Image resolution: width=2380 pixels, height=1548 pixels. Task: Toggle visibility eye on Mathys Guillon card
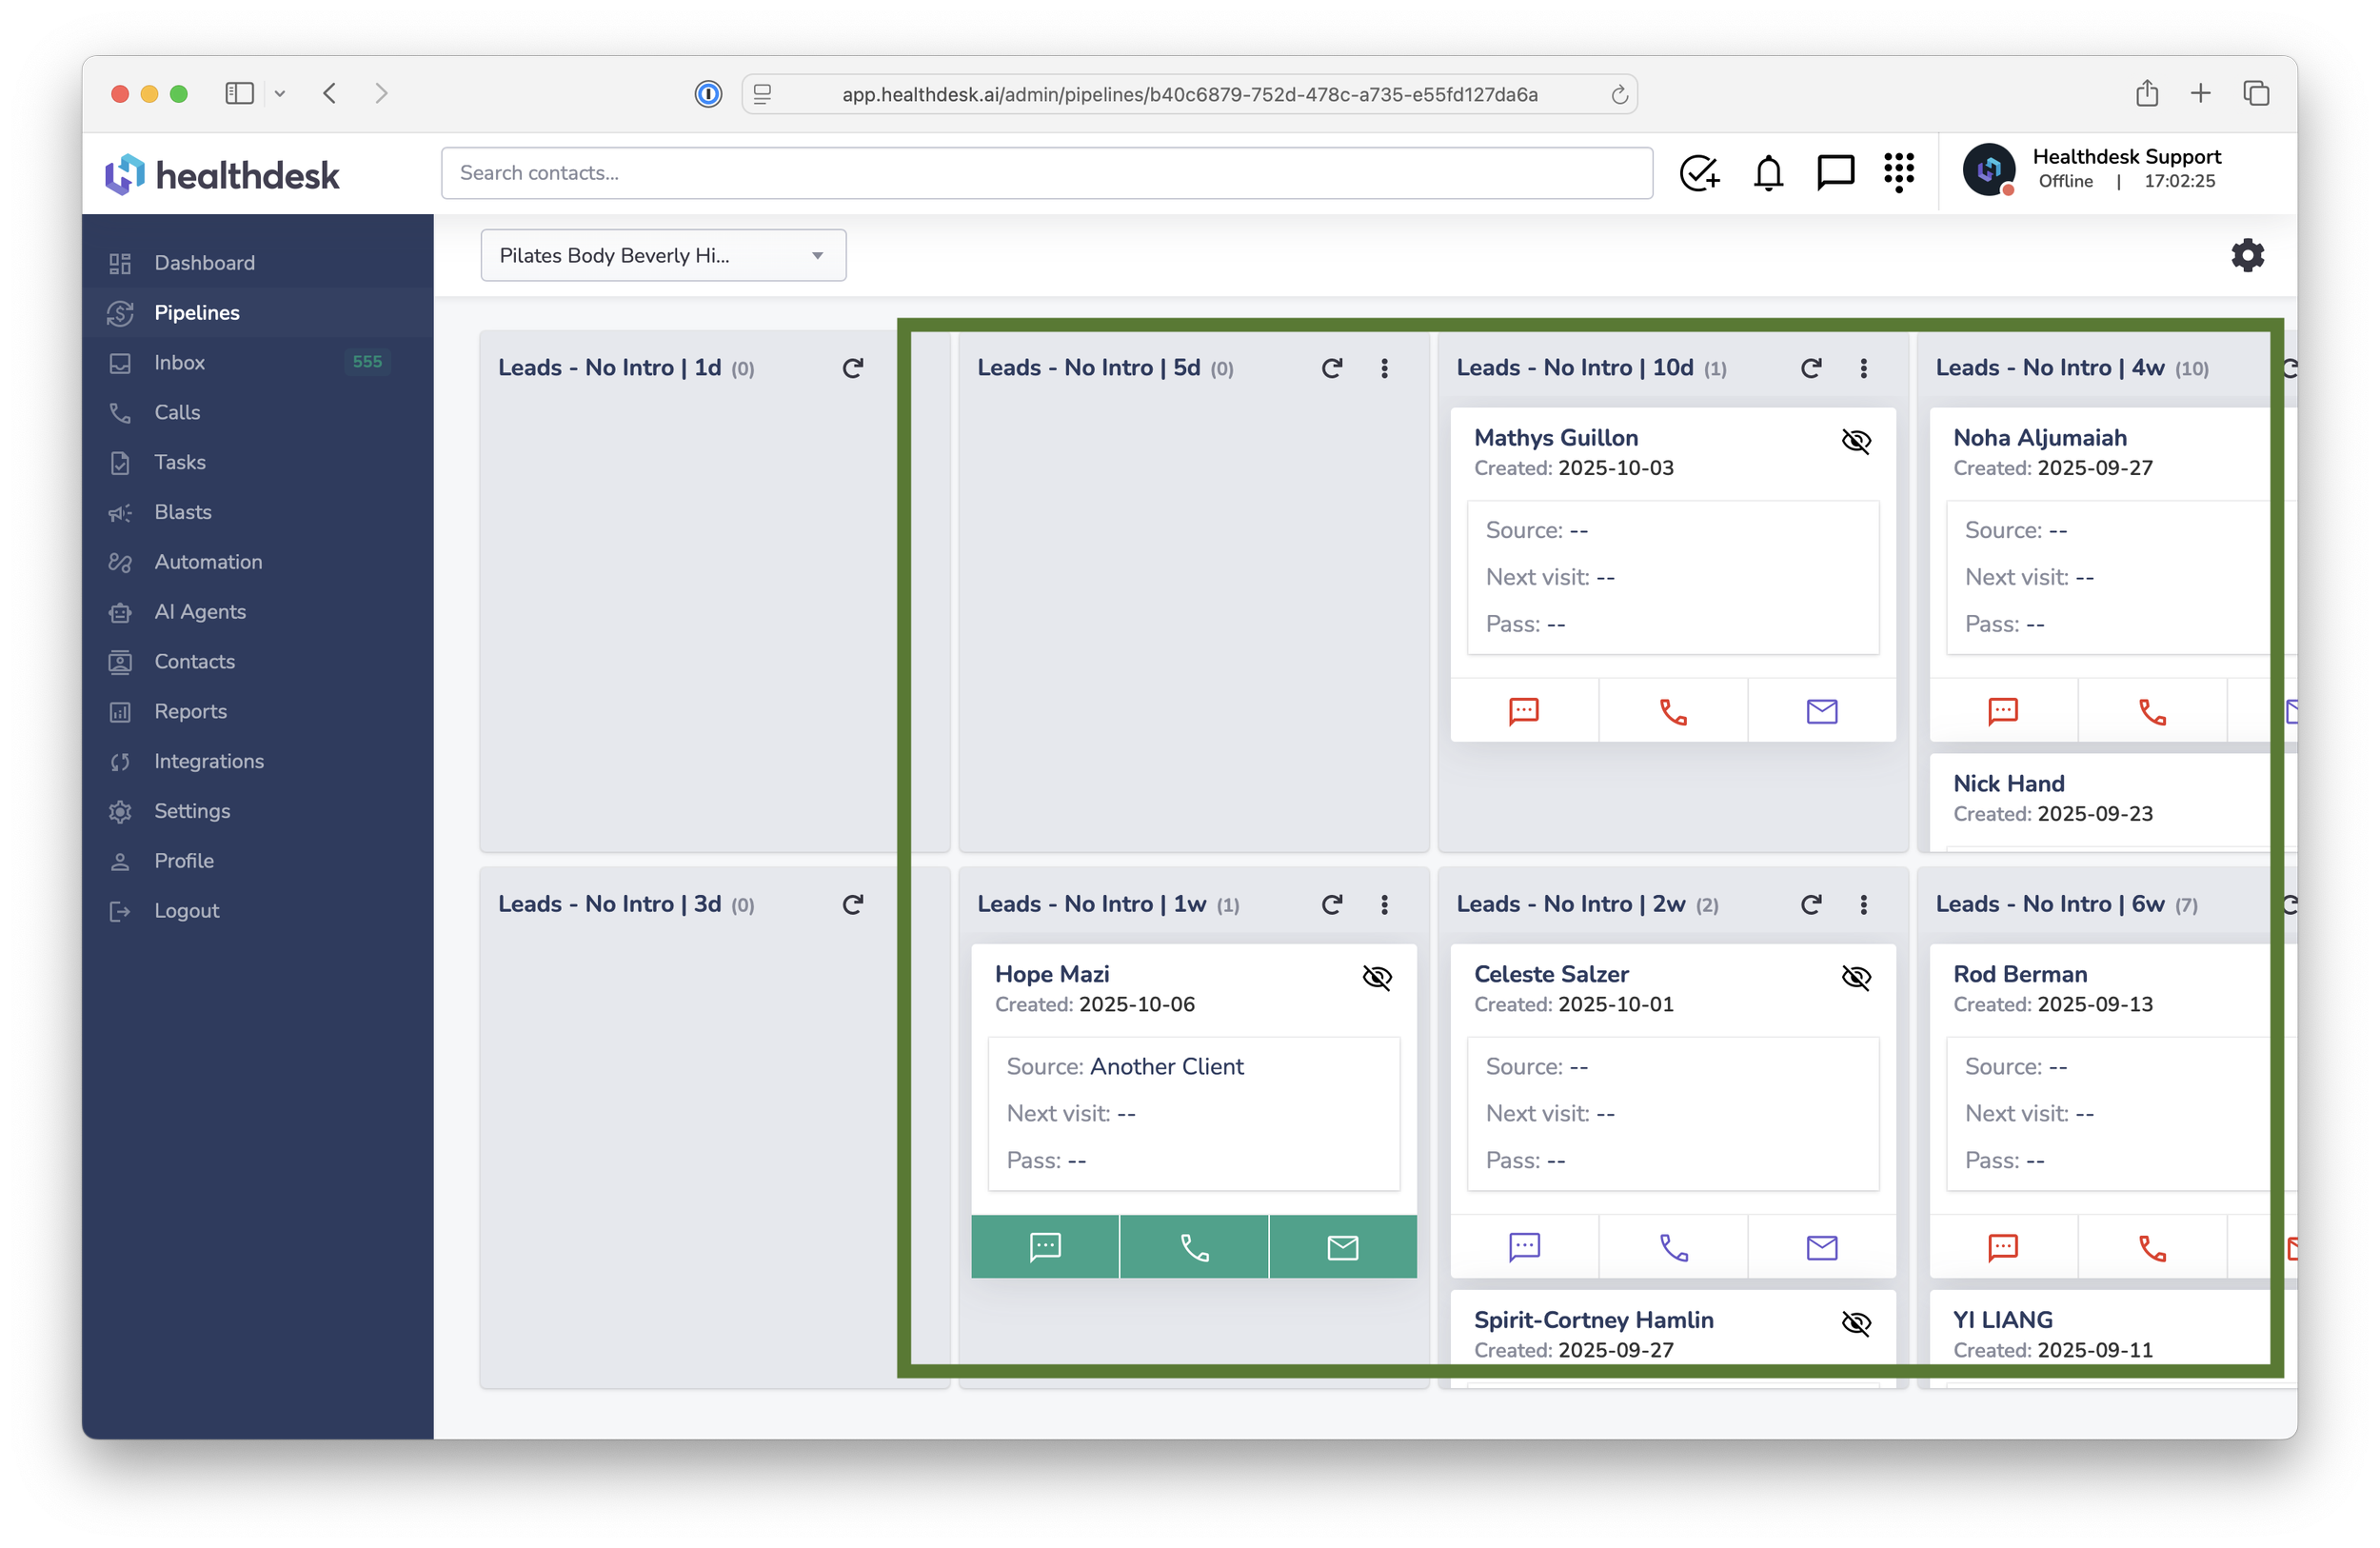point(1855,440)
